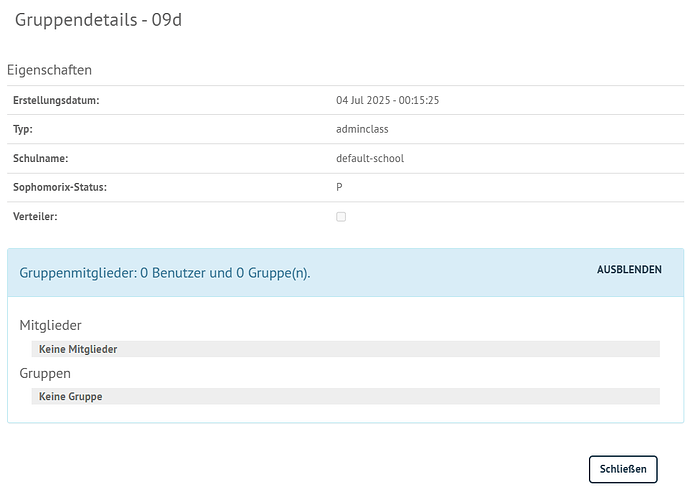
Task: Click the Gruppendetails - 09d dialog title
Action: pyautogui.click(x=97, y=20)
